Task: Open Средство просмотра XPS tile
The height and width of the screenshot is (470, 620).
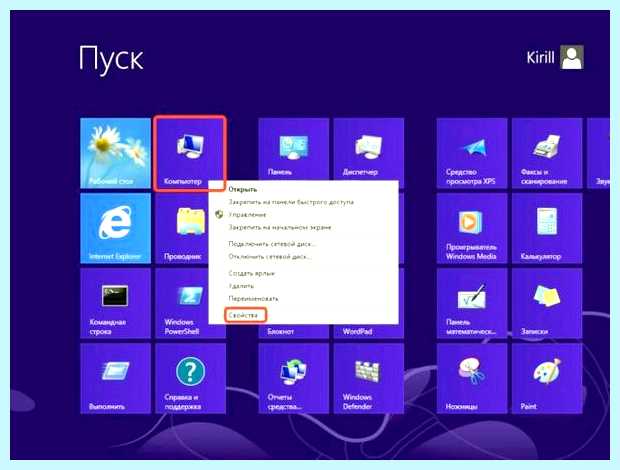Action: tap(472, 153)
